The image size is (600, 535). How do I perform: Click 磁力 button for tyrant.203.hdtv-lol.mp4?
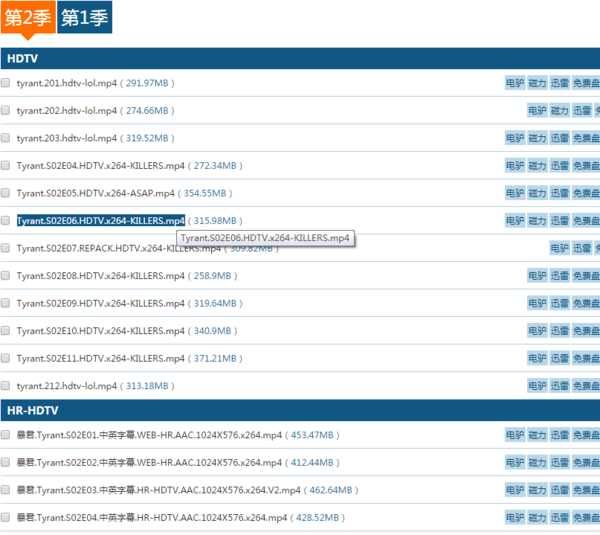(537, 138)
